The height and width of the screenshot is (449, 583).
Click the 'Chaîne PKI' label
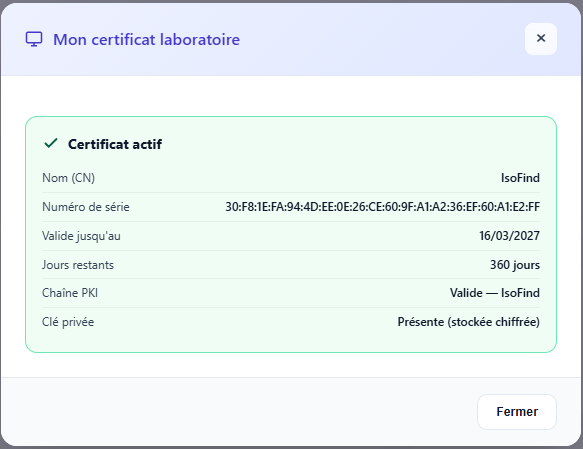pyautogui.click(x=70, y=293)
